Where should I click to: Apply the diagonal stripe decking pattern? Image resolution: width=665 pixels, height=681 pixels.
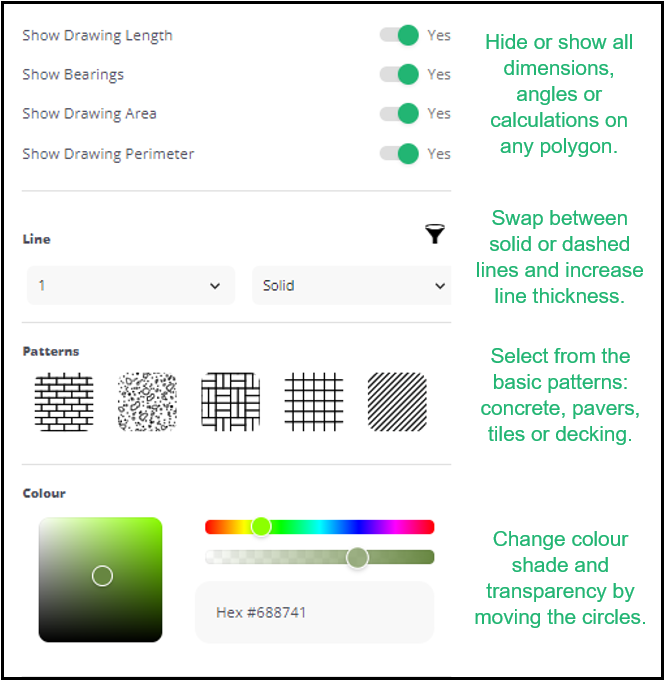point(397,402)
